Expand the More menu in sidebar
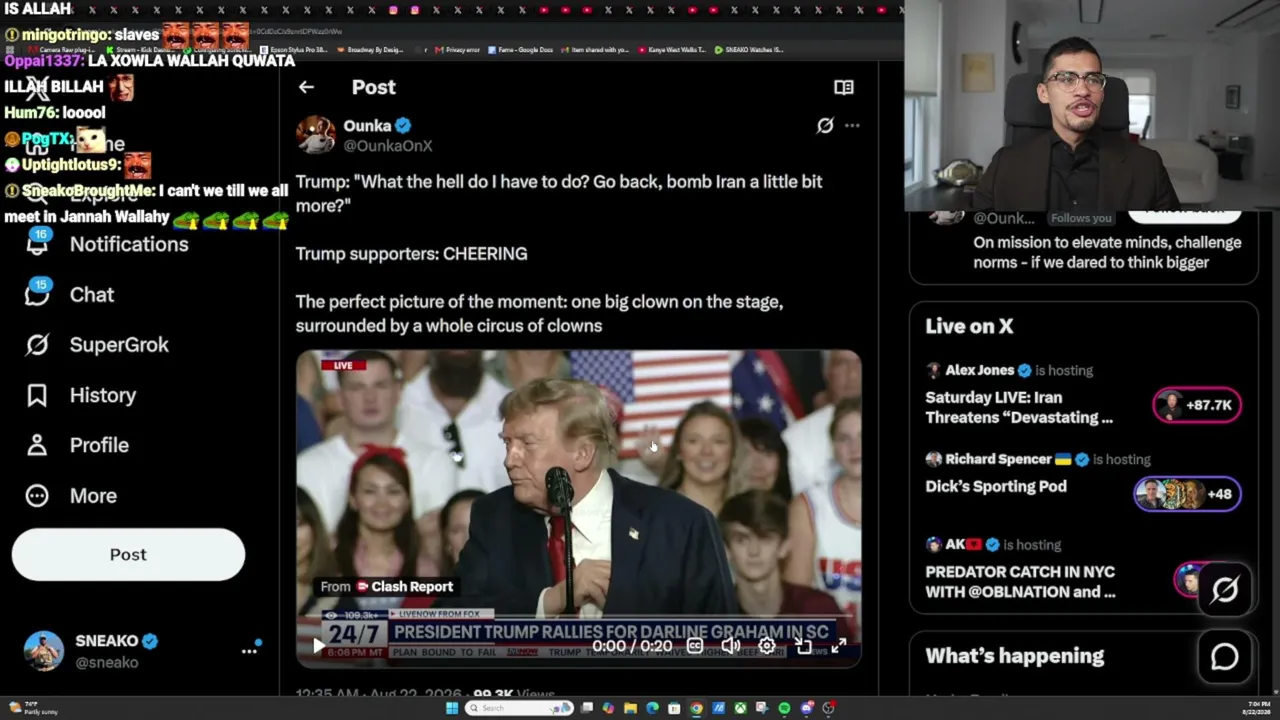 pos(72,495)
